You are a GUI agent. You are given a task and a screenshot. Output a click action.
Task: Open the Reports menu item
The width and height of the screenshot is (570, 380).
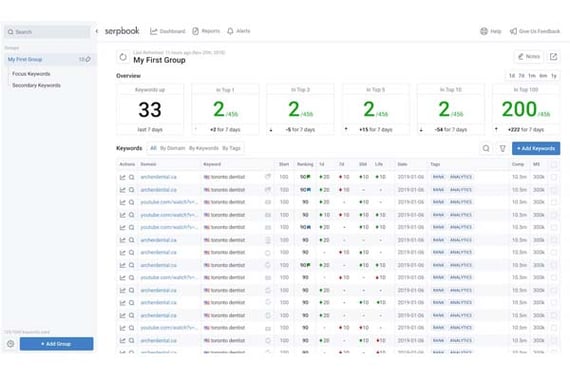(206, 31)
